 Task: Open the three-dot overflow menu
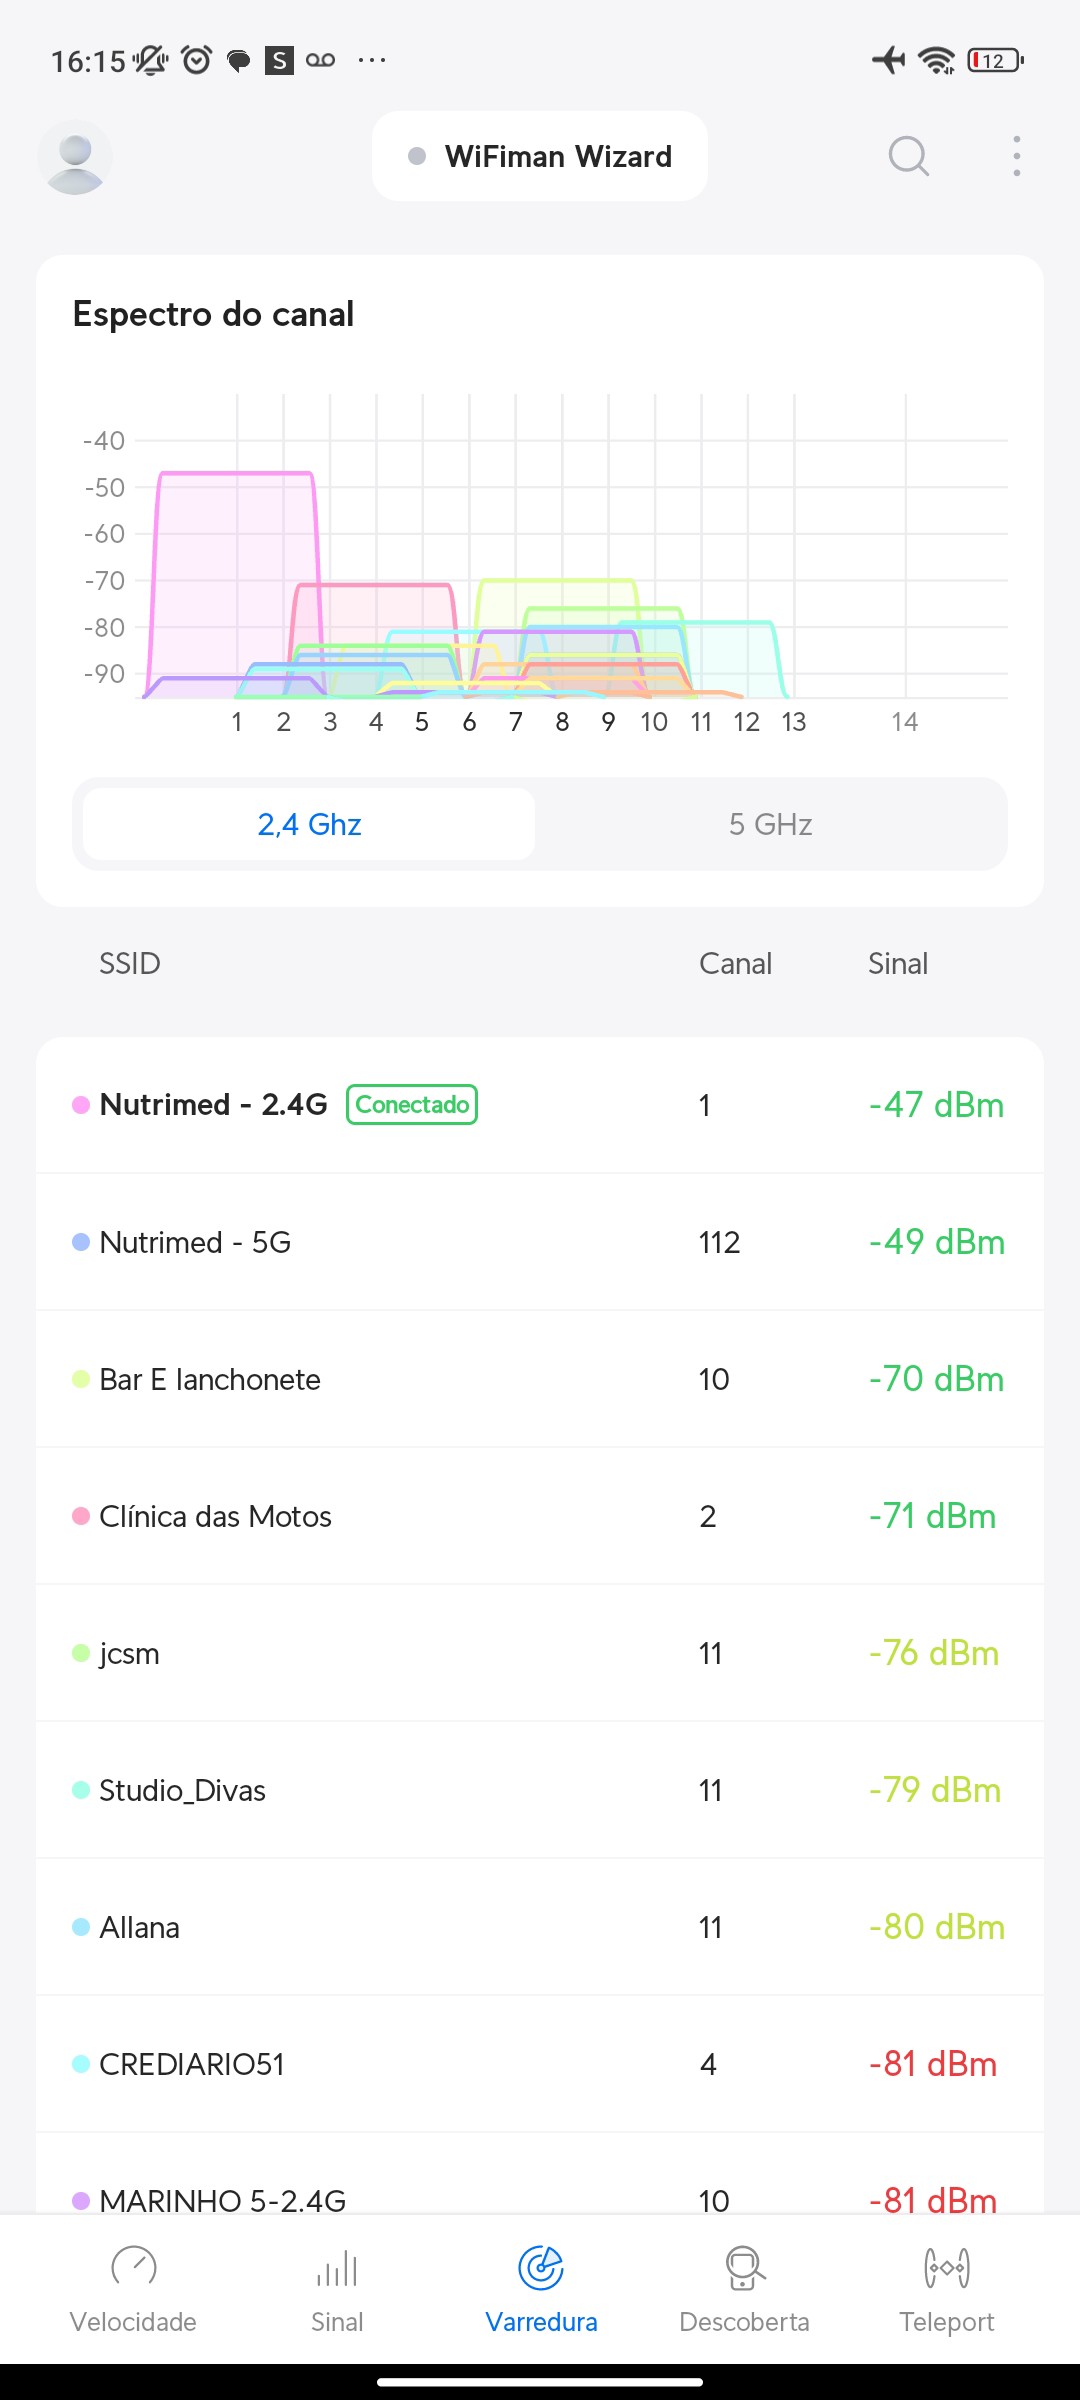pos(1016,156)
